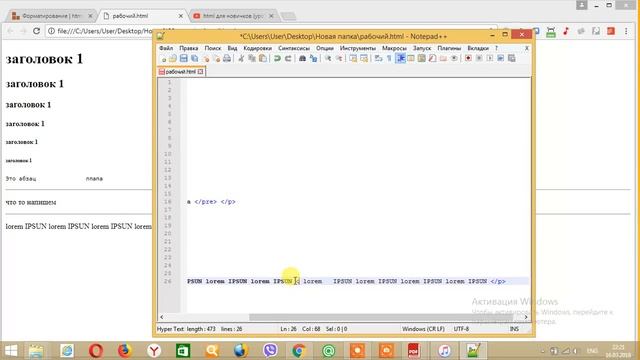Click the Save All toolbar icon
Screen dimensions: 640x360
tap(194, 58)
